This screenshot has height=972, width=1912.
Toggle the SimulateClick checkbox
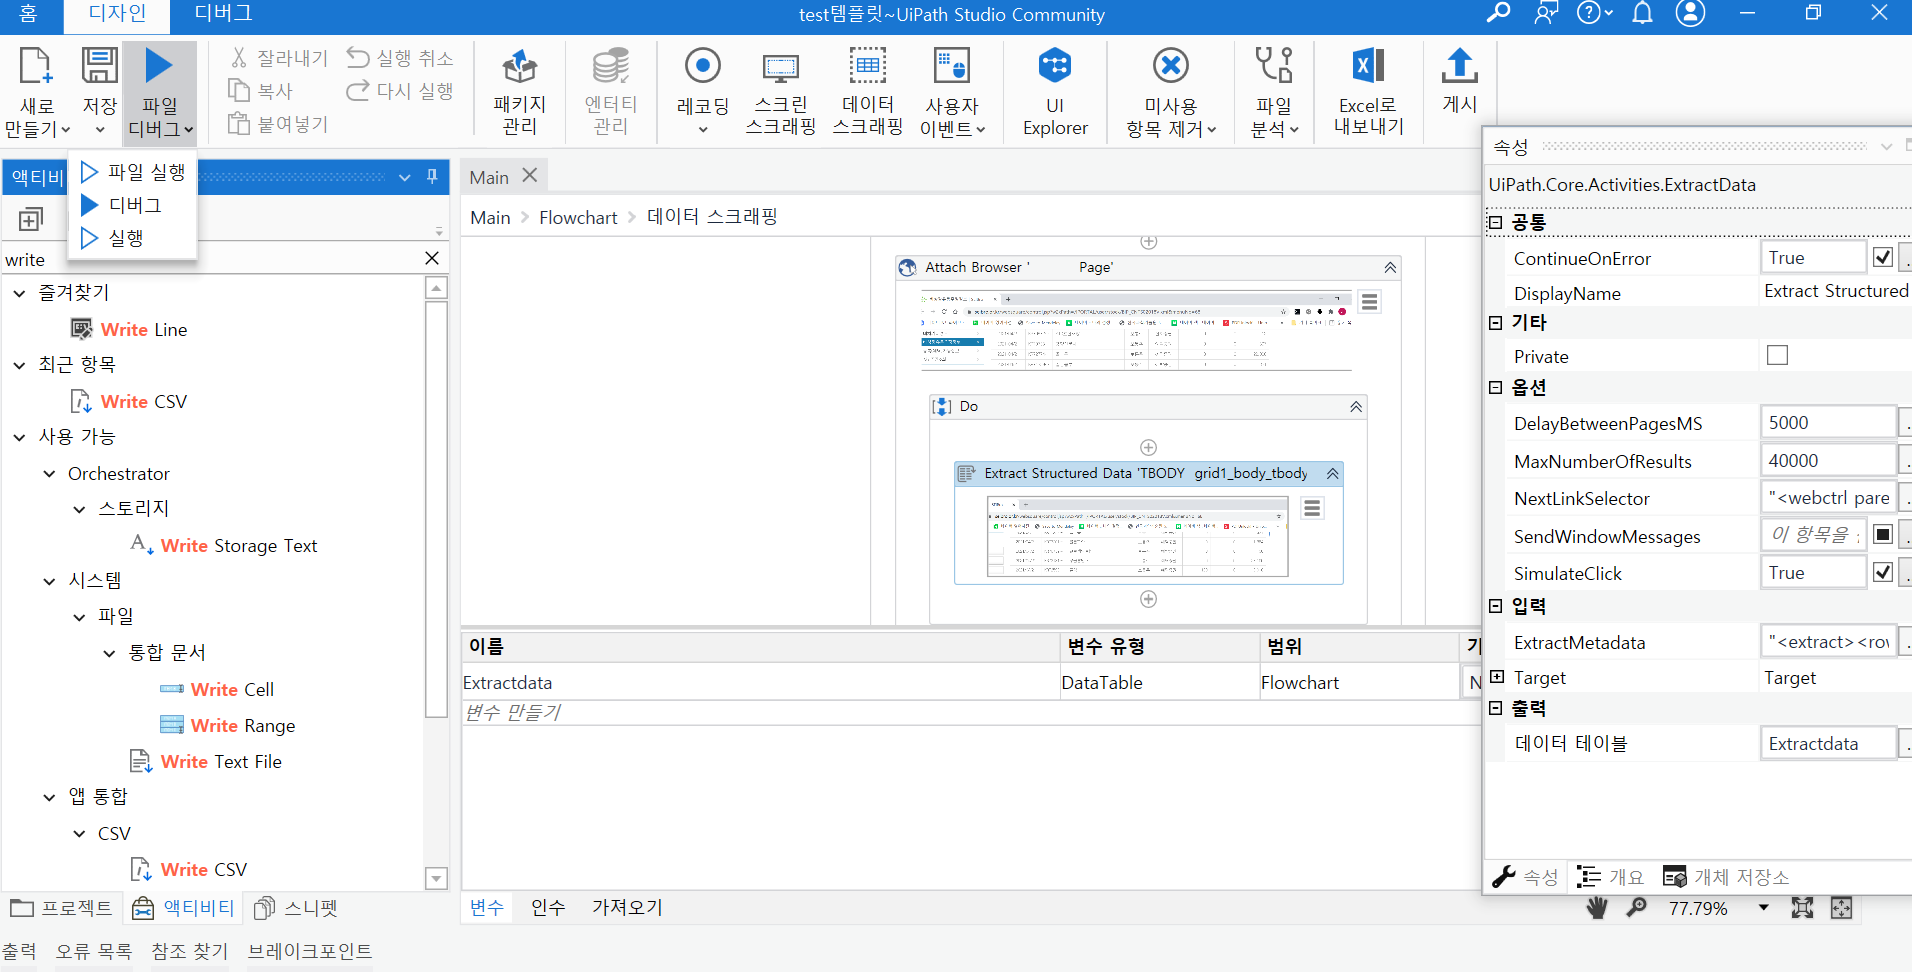coord(1883,572)
